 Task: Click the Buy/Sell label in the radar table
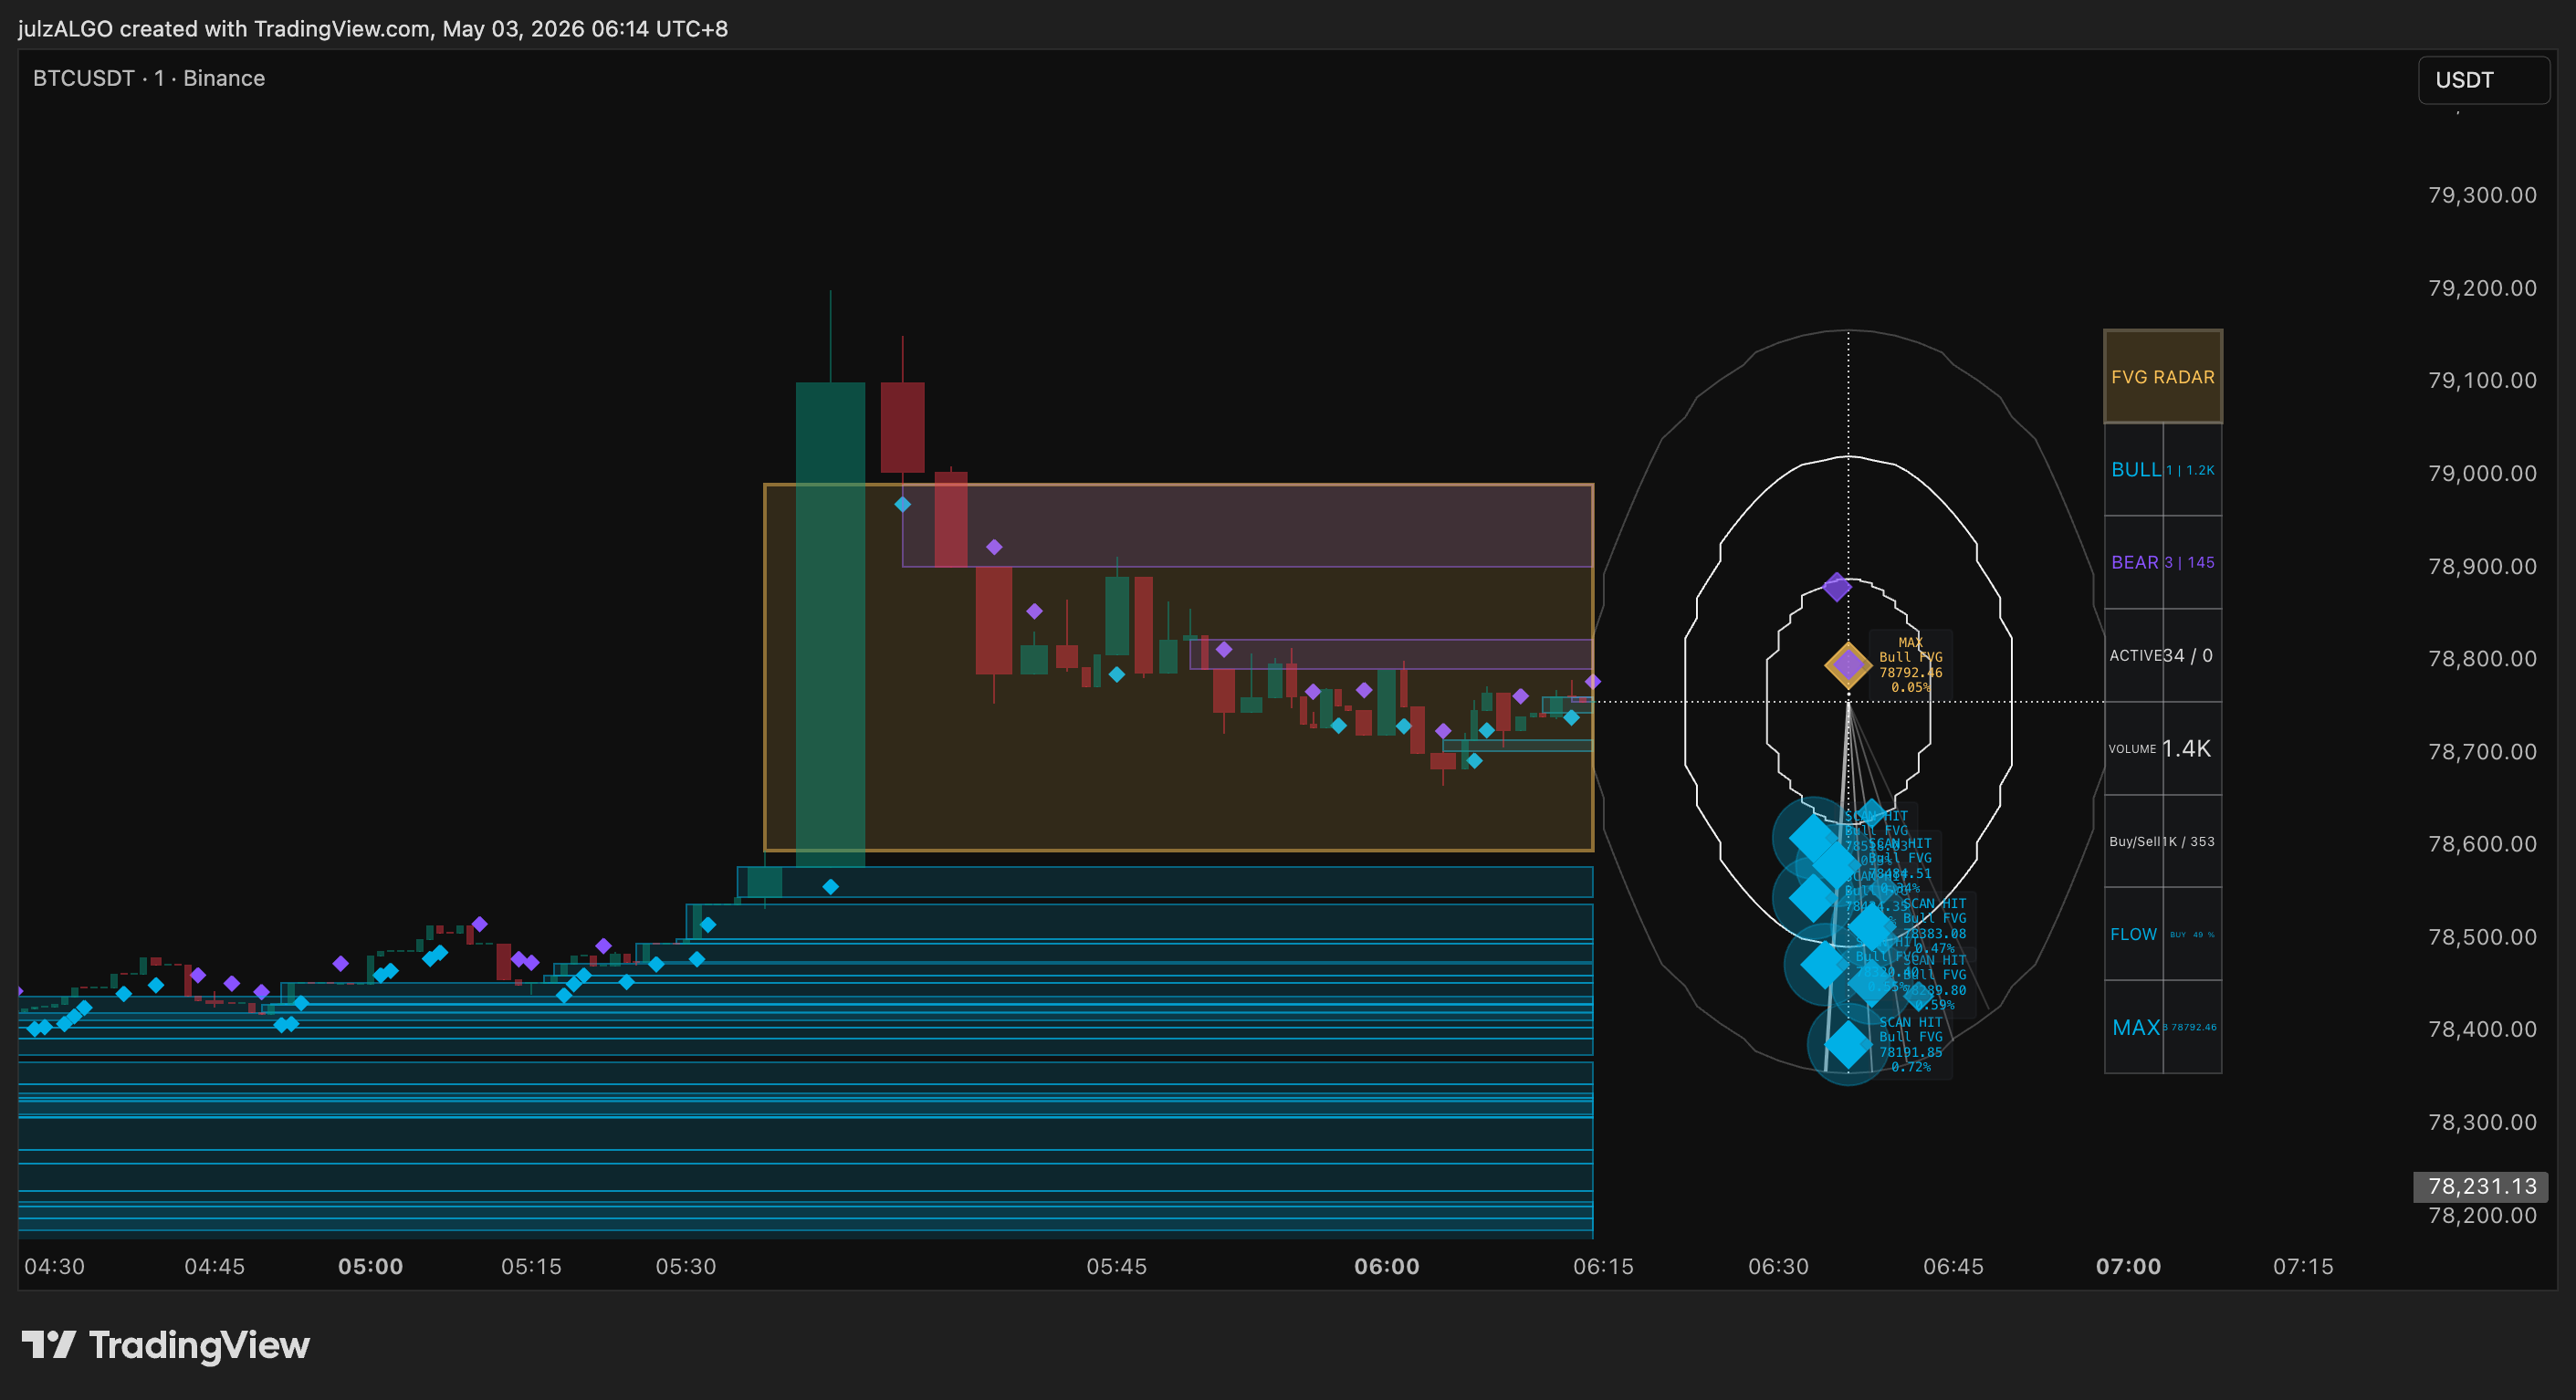(x=2136, y=842)
